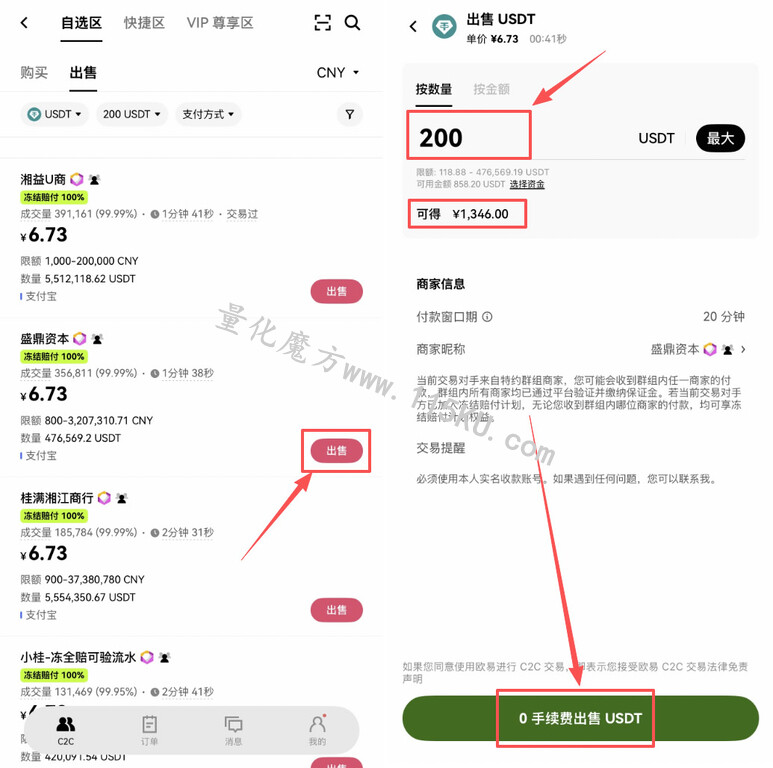Open the CNY currency selector
The width and height of the screenshot is (773, 768).
coord(338,72)
